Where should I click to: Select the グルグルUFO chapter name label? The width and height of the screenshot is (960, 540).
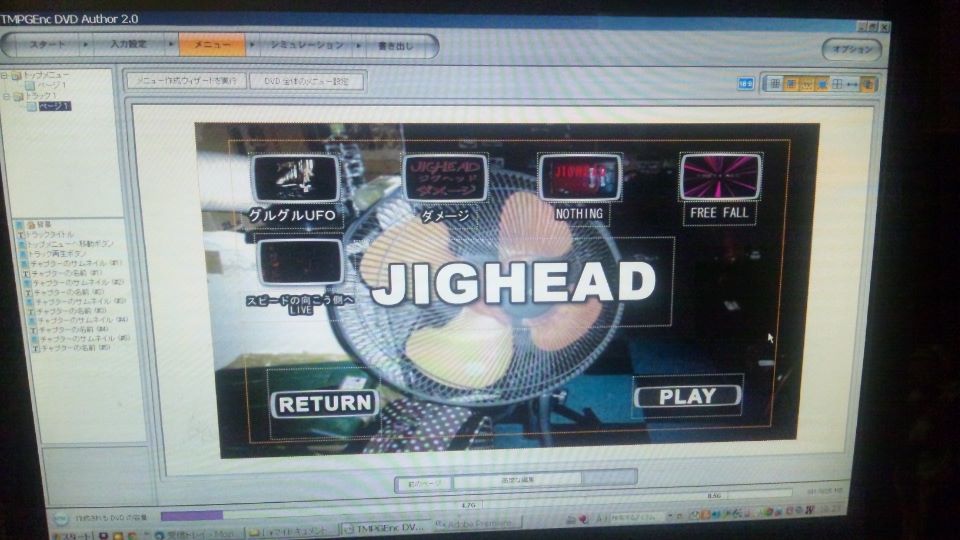pos(293,215)
